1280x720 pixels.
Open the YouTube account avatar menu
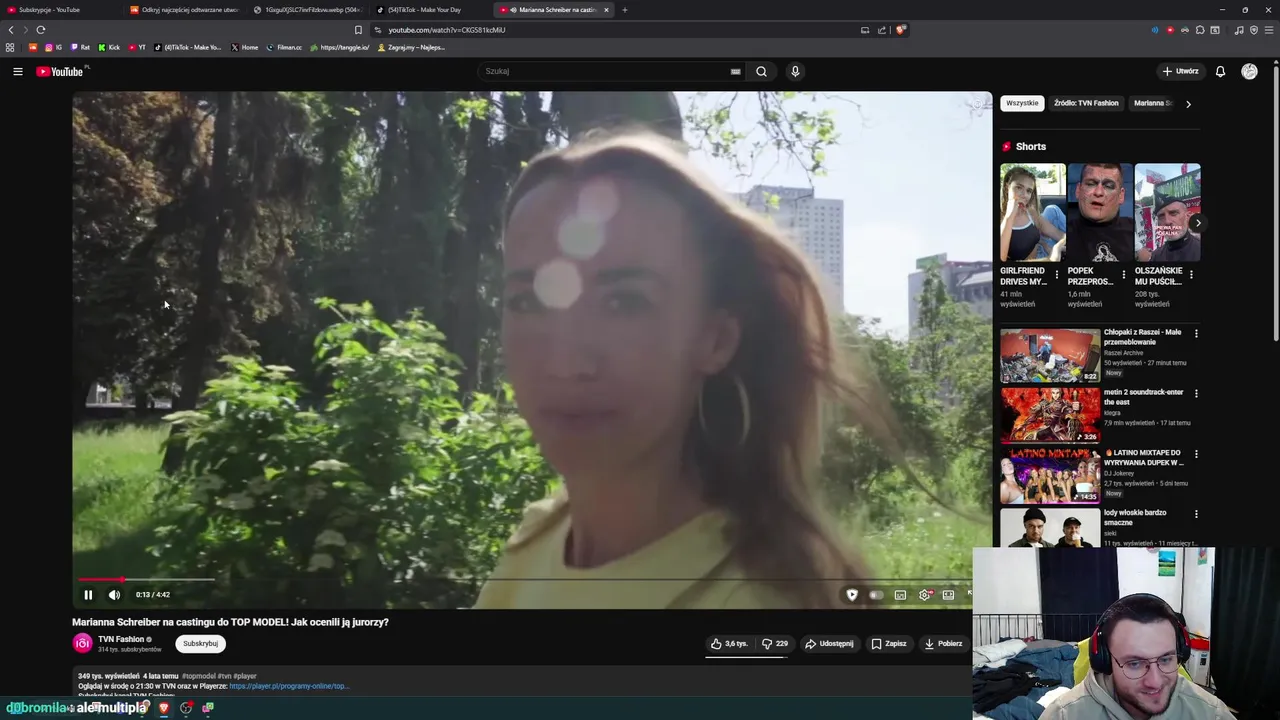point(1249,71)
